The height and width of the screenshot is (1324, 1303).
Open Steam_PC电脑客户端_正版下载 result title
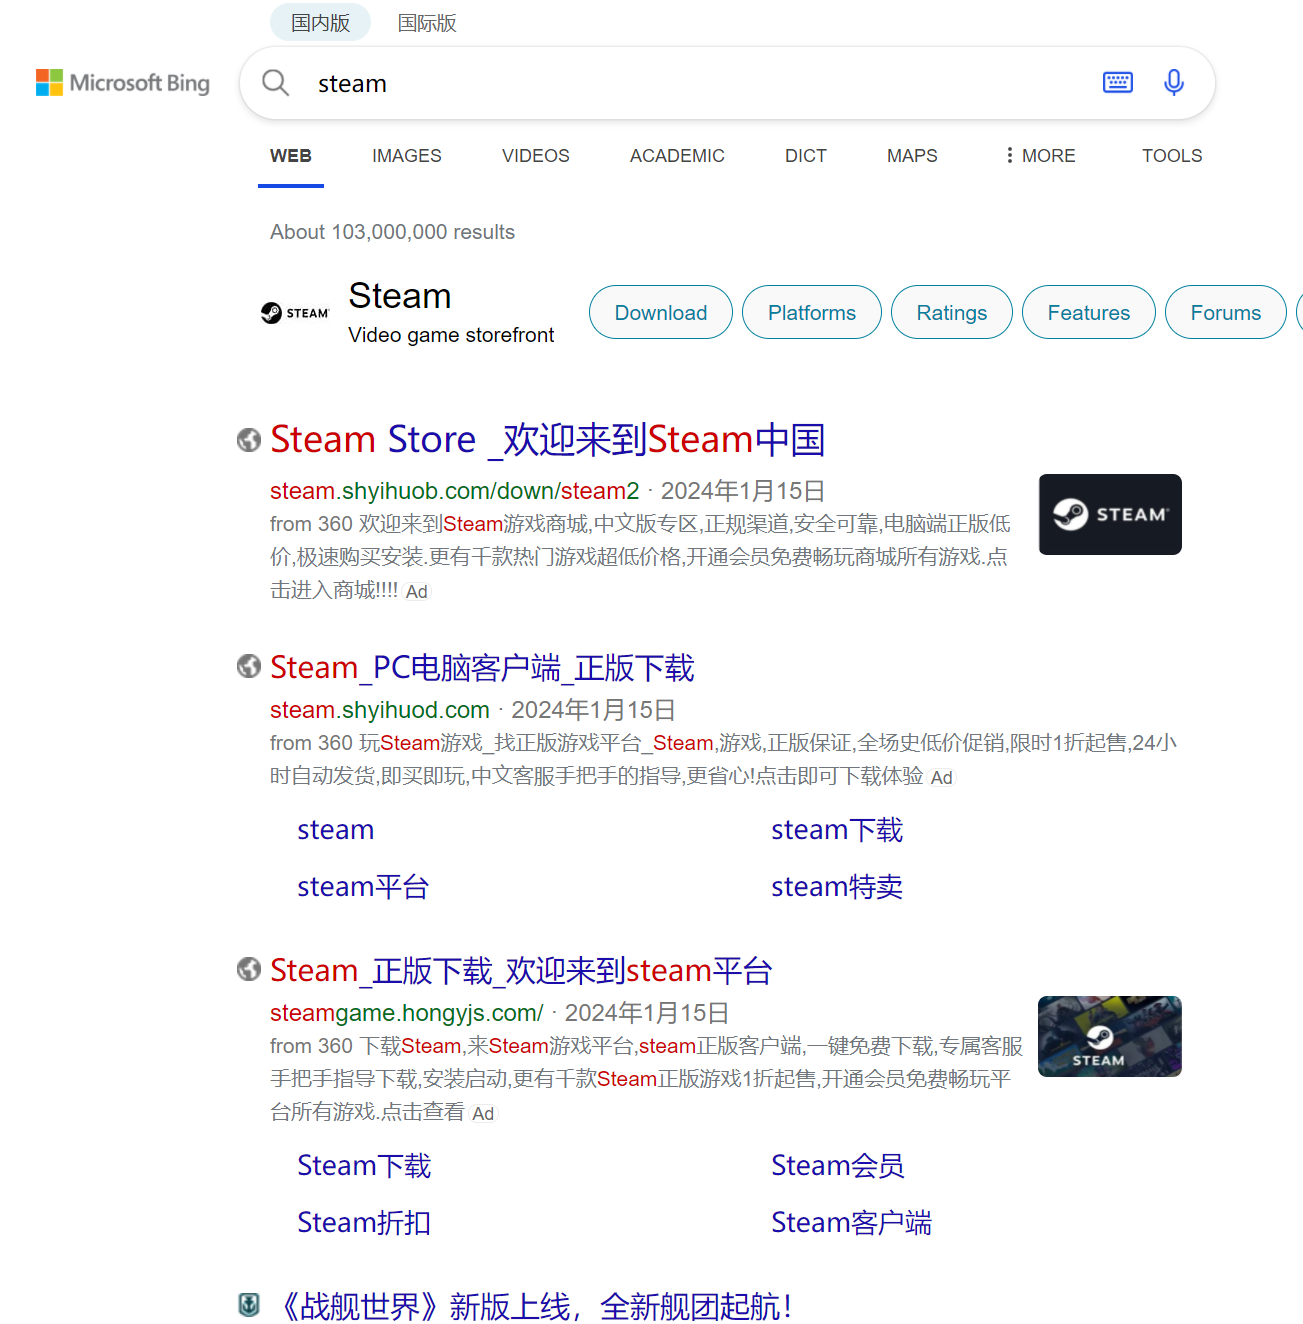coord(482,667)
